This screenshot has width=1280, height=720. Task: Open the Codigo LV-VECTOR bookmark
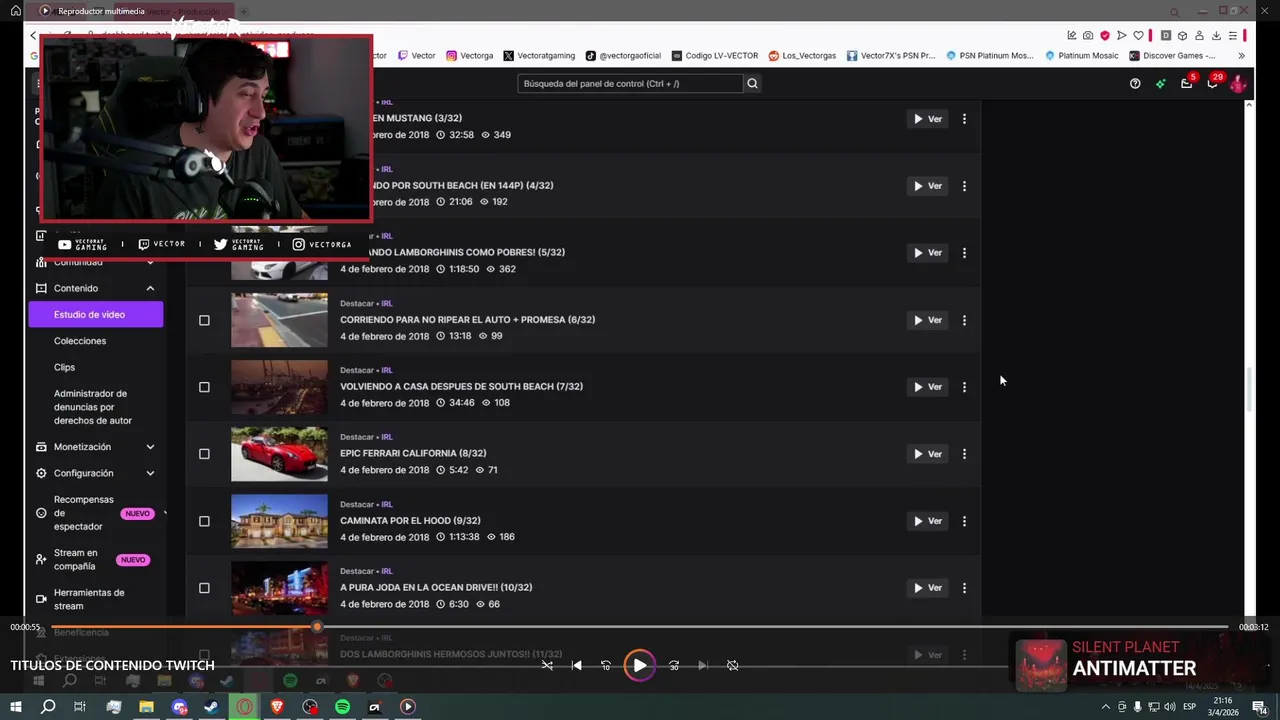click(x=714, y=56)
